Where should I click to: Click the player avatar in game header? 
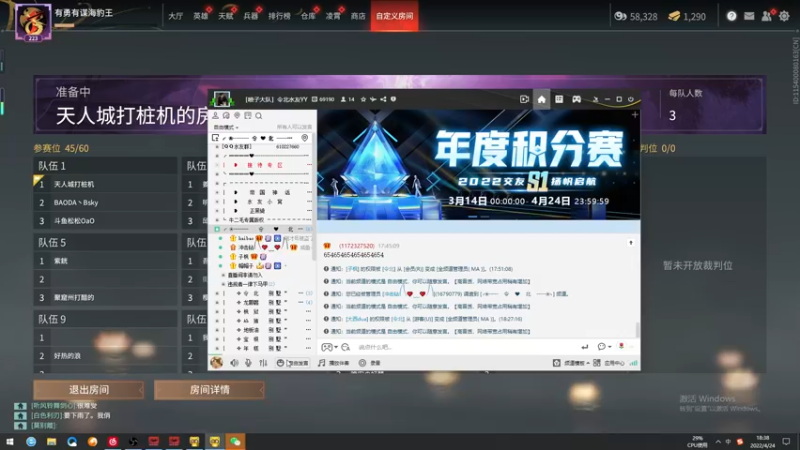pyautogui.click(x=33, y=22)
